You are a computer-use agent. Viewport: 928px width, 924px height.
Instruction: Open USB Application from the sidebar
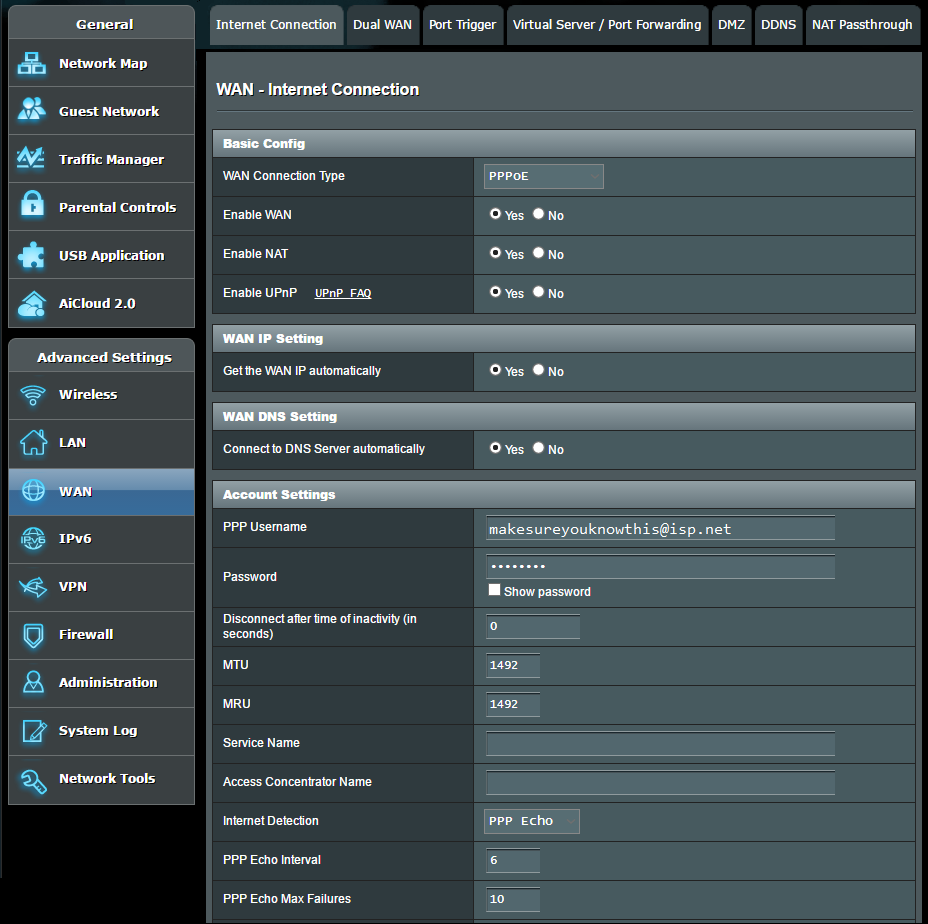[101, 255]
